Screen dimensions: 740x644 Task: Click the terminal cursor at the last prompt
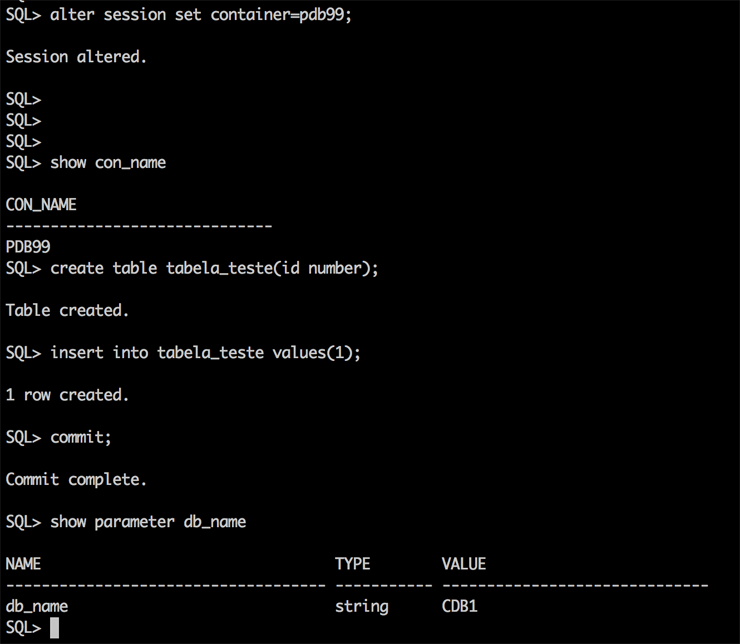coord(55,627)
